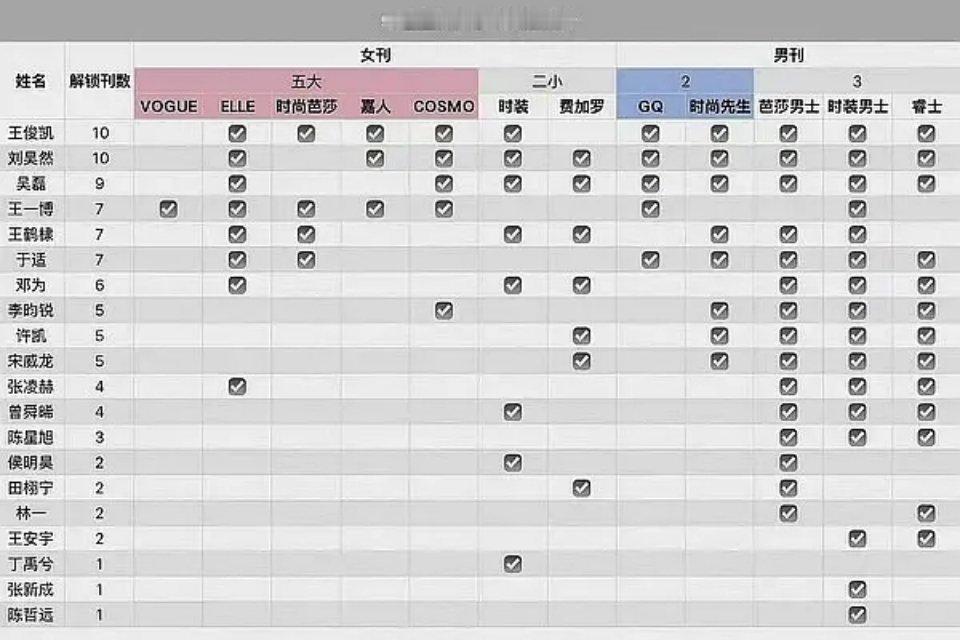Click the COSMO column header
Screen dimensions: 960x640
(x=444, y=106)
